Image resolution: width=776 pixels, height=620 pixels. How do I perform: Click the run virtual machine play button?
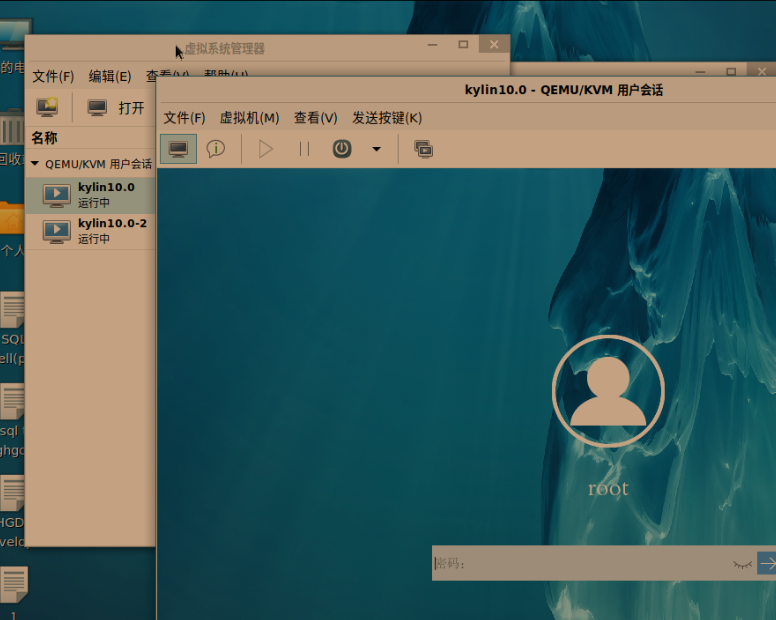(266, 148)
